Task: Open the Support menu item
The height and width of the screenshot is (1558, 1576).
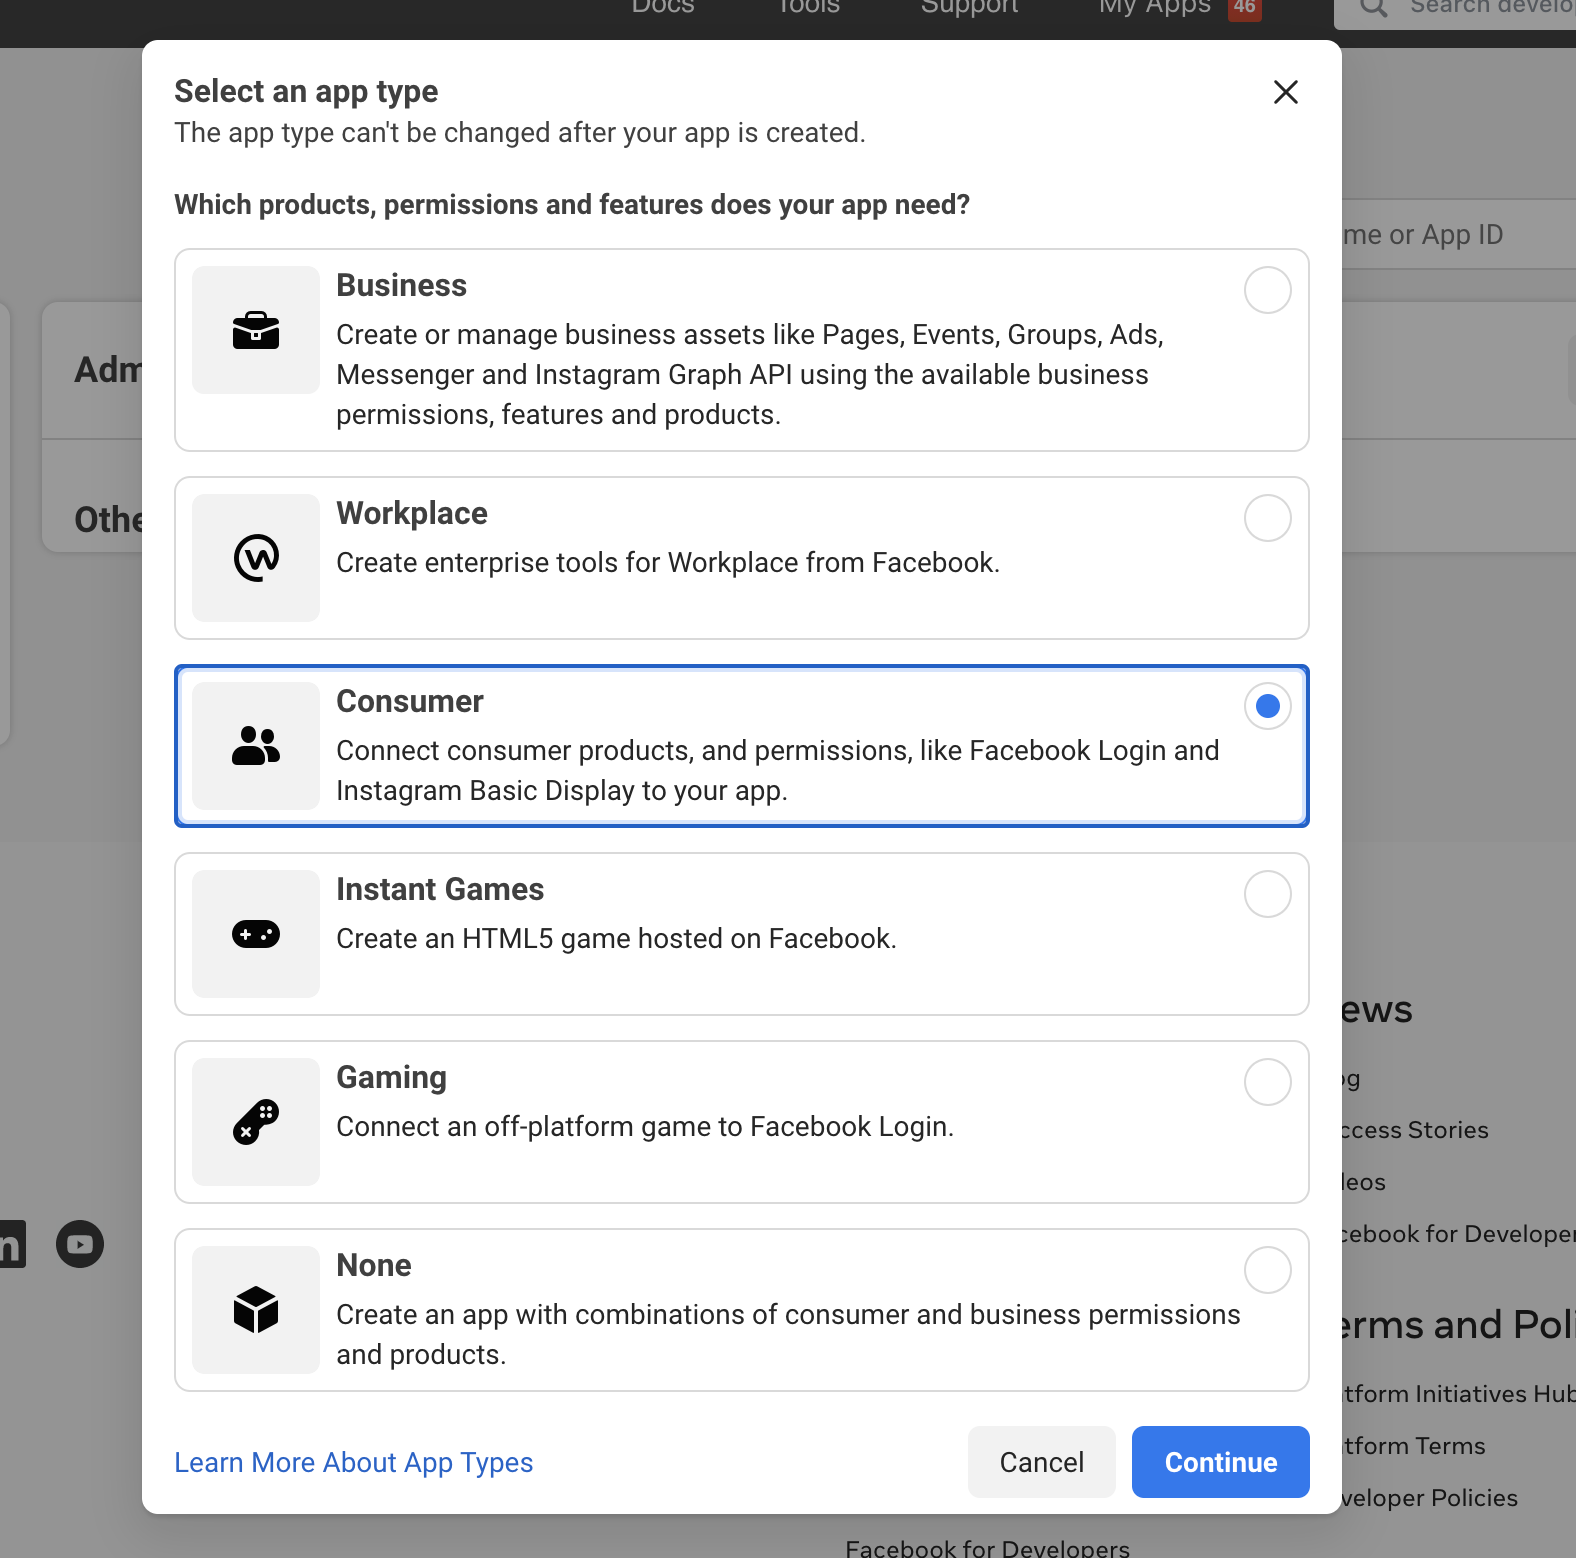Action: [968, 8]
